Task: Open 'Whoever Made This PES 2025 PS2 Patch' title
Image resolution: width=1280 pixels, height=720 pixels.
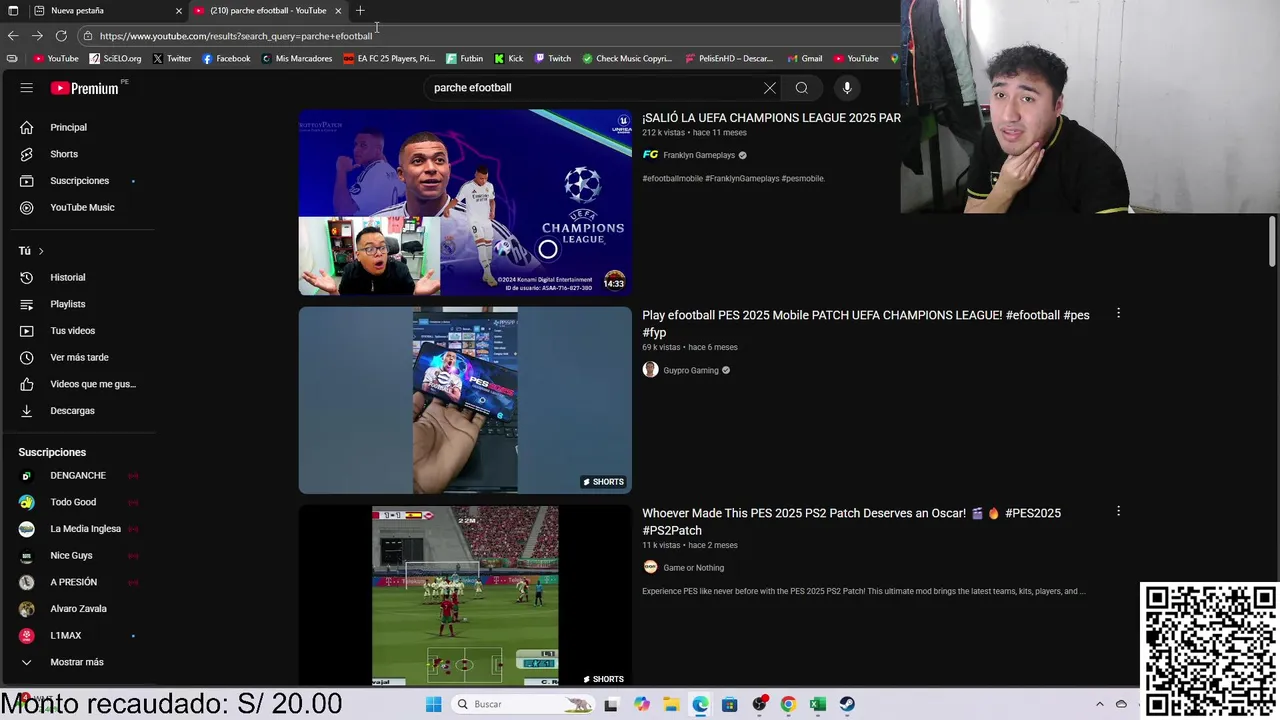Action: click(x=851, y=521)
